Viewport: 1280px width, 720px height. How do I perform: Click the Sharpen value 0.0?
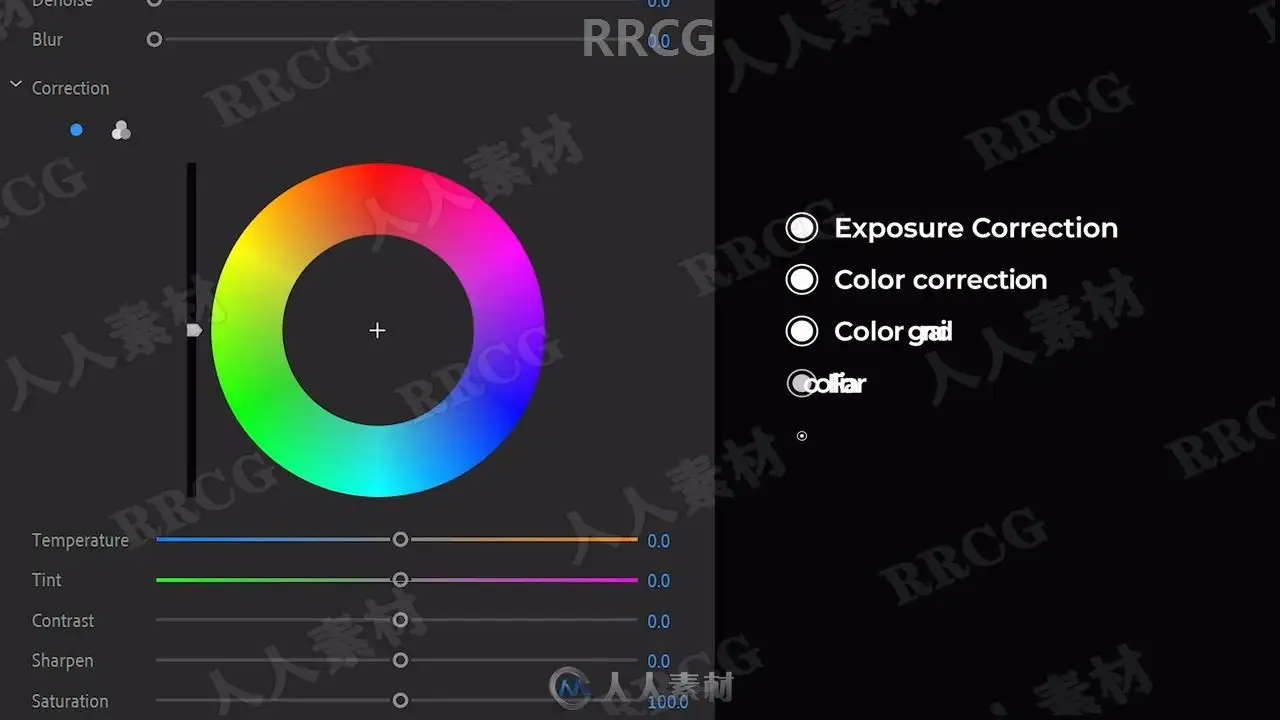(x=658, y=662)
